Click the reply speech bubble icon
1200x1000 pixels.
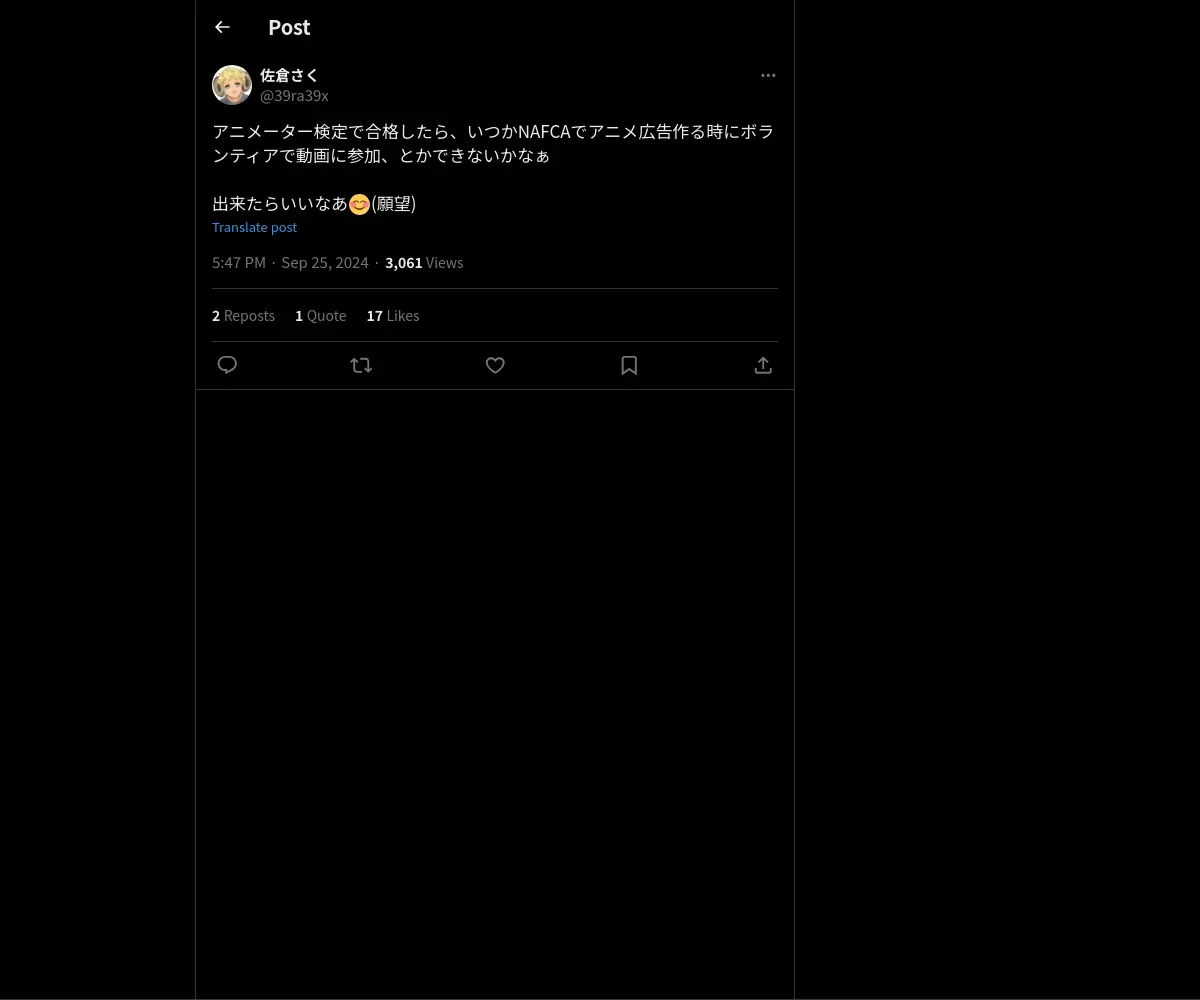pos(227,365)
